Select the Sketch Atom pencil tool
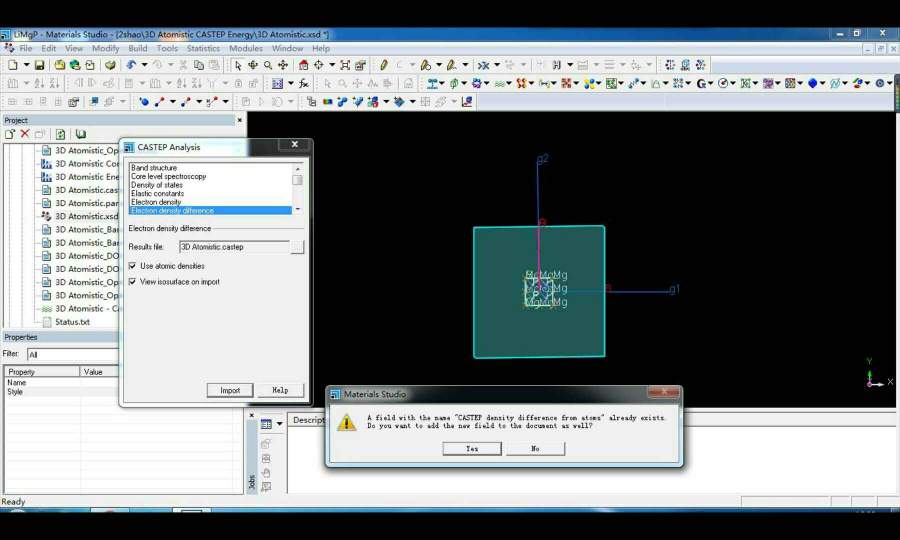This screenshot has width=900, height=540. coord(384,65)
